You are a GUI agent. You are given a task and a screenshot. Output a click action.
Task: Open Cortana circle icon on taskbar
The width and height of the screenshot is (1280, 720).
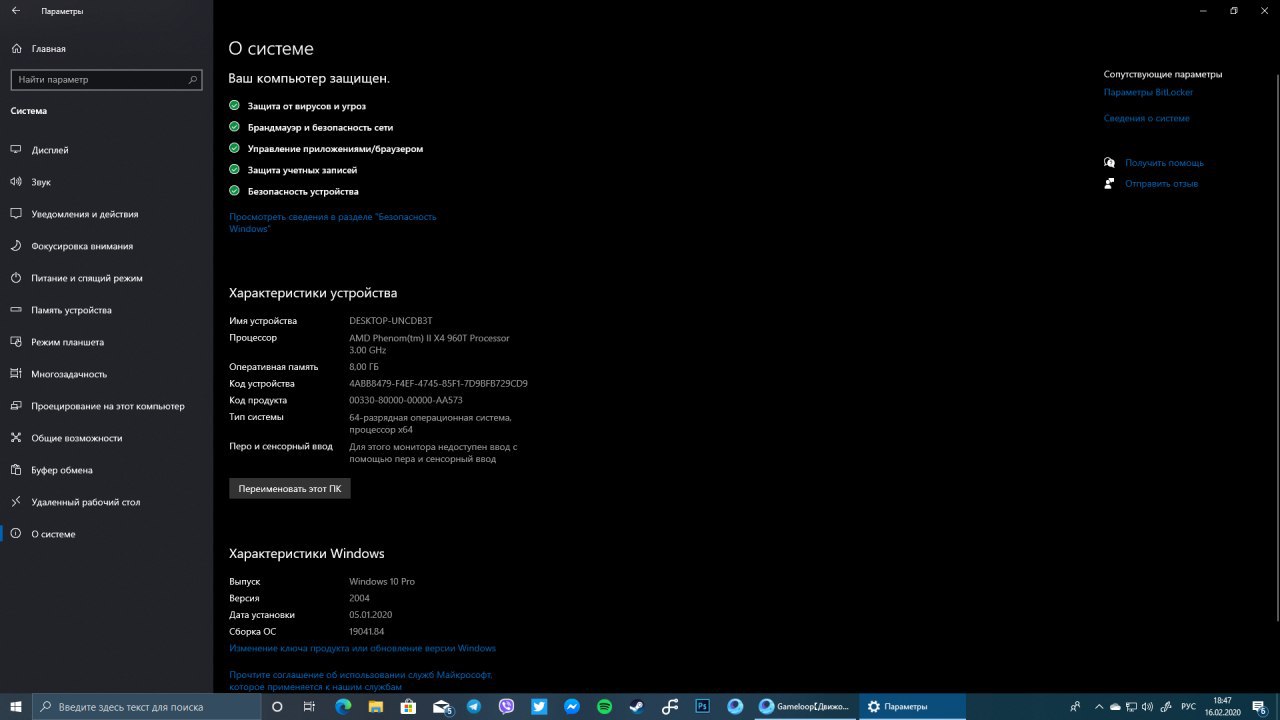point(277,706)
